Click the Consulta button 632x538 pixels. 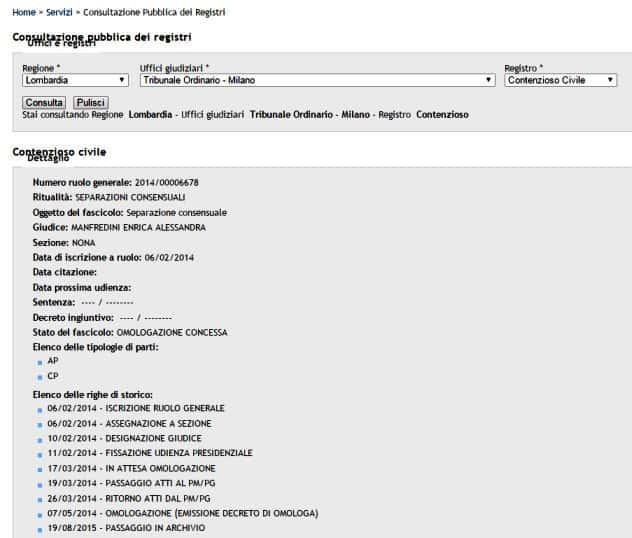tap(44, 103)
